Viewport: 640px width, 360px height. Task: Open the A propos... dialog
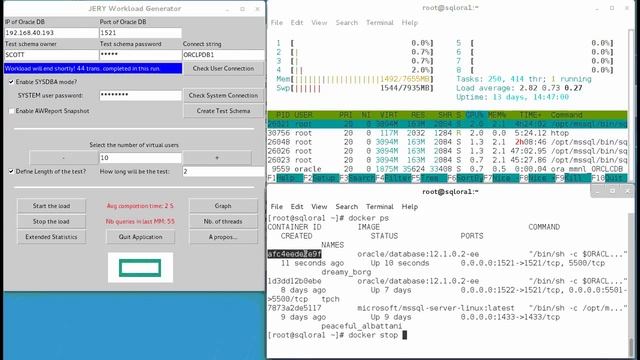pyautogui.click(x=223, y=237)
